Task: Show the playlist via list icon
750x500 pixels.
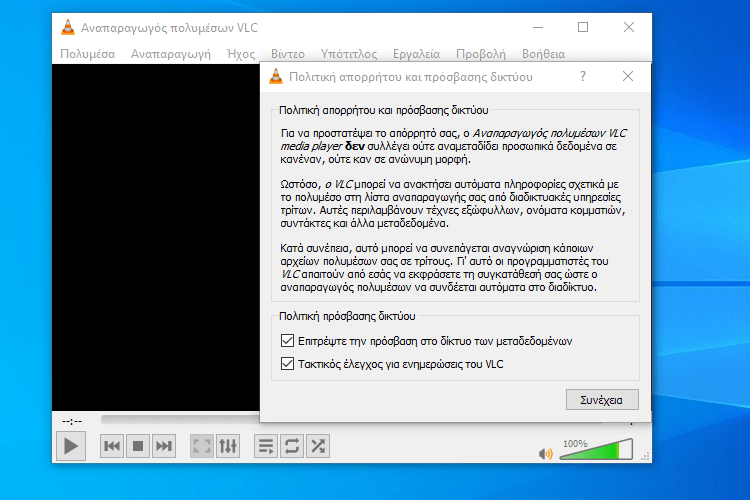Action: pyautogui.click(x=266, y=446)
